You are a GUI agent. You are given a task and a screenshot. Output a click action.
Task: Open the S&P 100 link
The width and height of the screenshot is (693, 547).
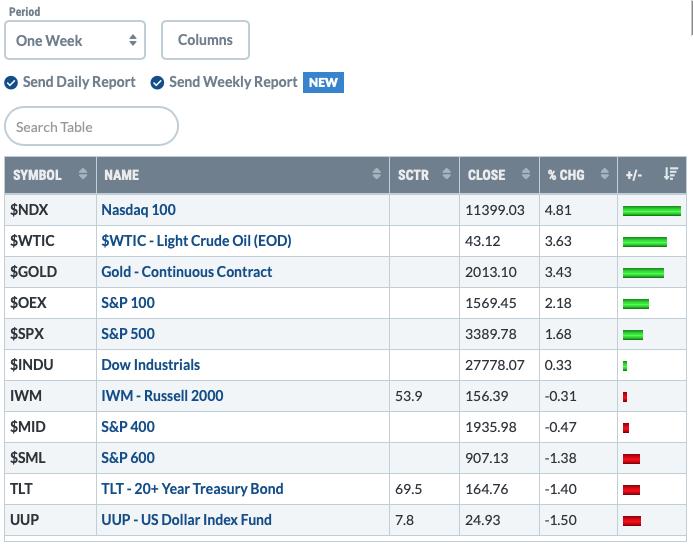[x=128, y=303]
